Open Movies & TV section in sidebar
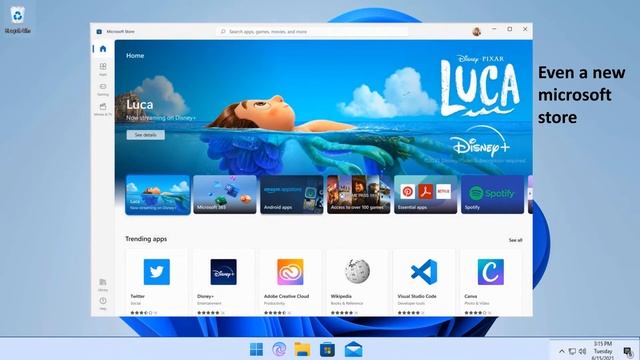This screenshot has width=640, height=360. point(103,109)
